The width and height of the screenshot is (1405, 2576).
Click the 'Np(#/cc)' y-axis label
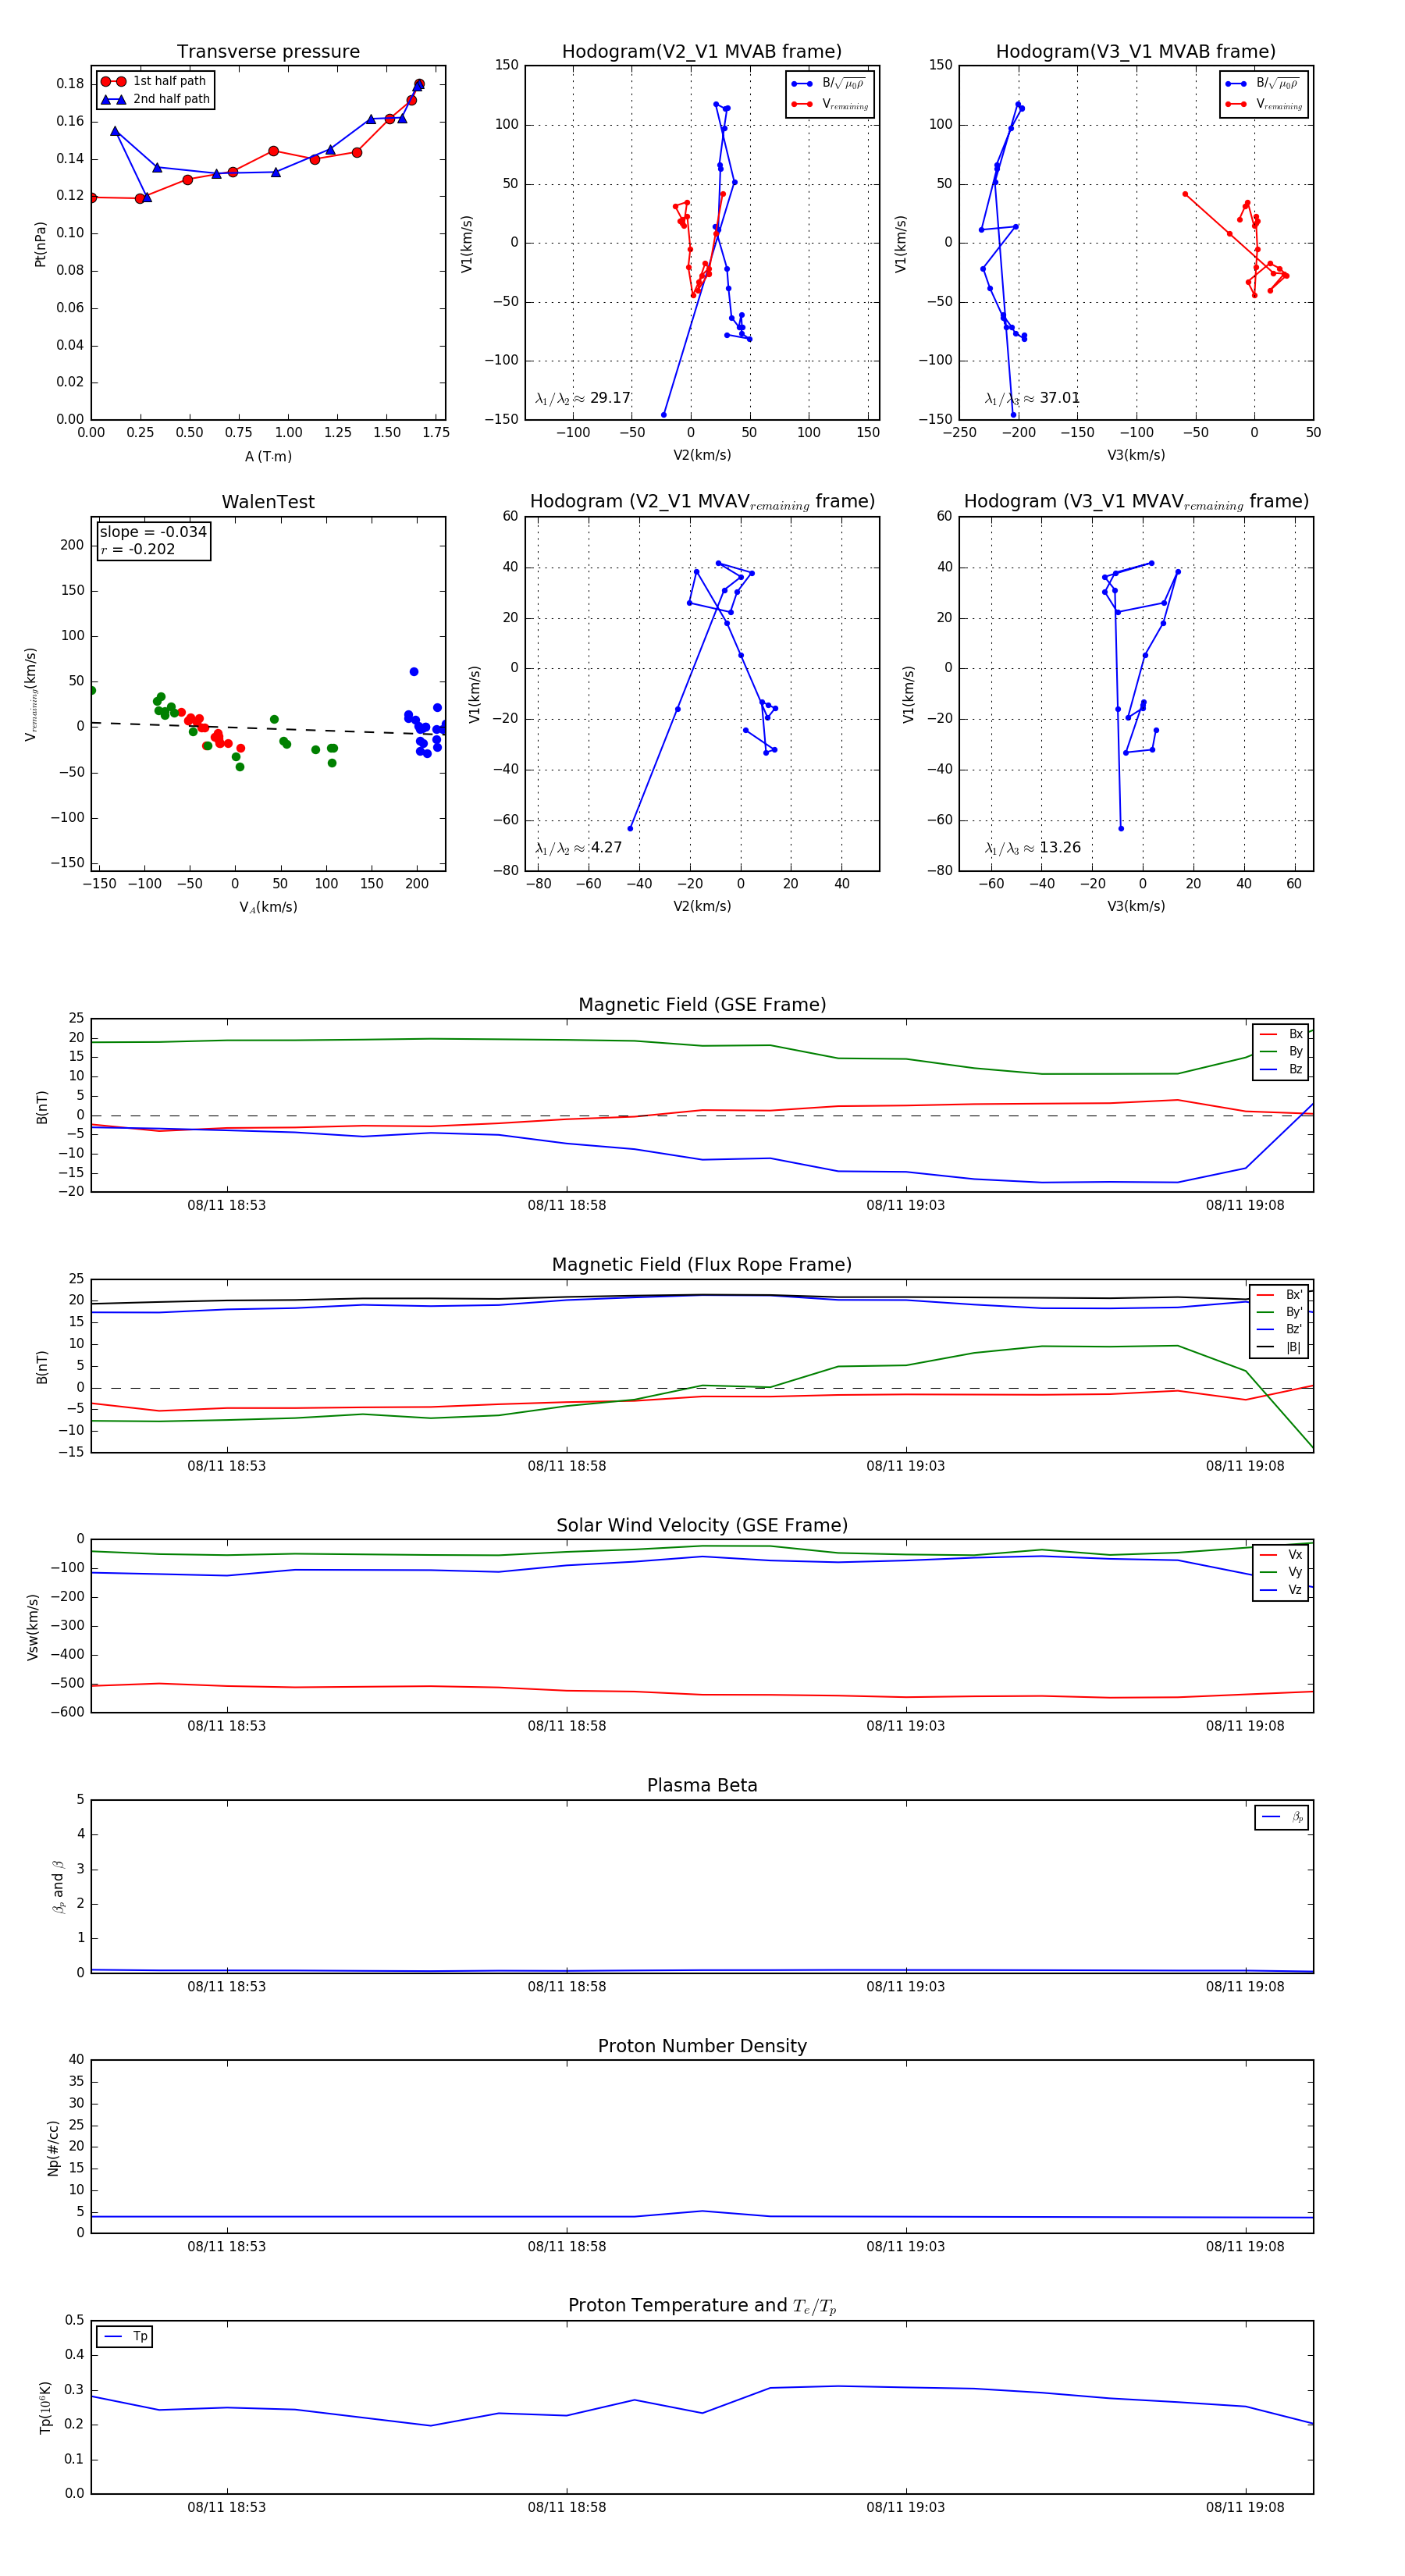pos(53,2148)
